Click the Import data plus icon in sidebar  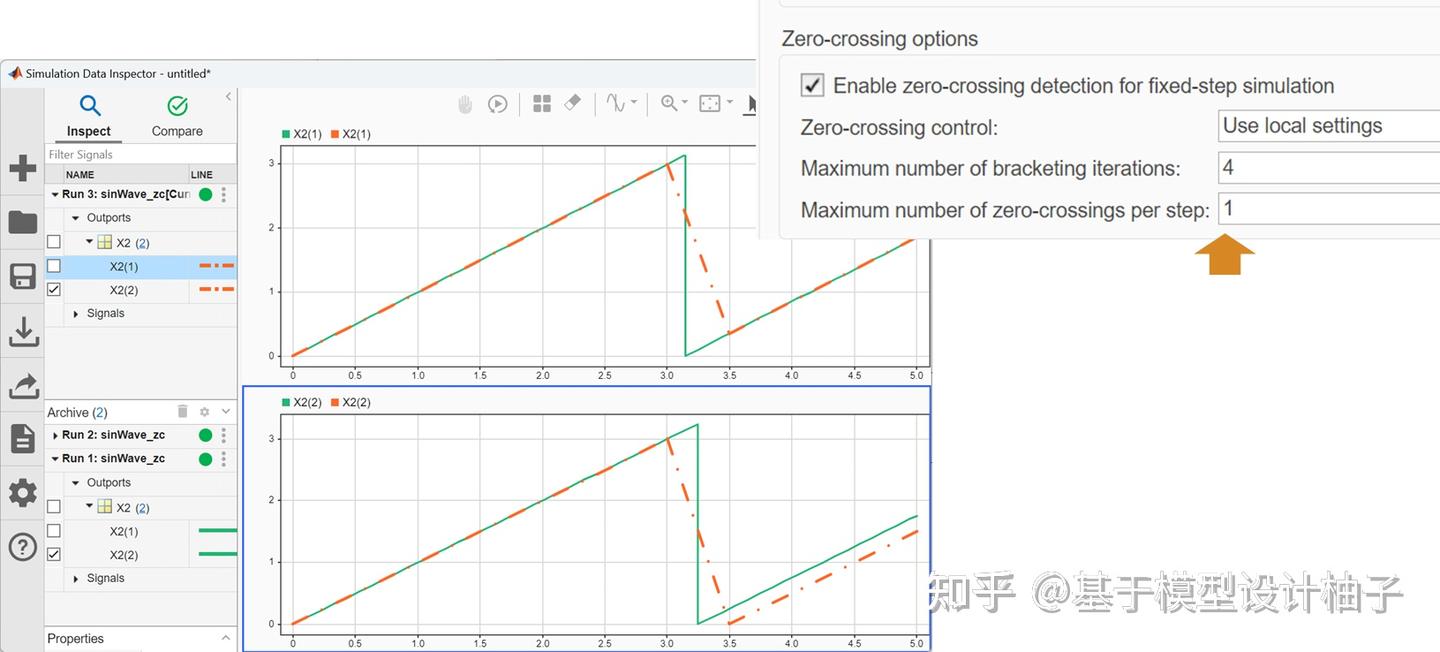[x=22, y=168]
